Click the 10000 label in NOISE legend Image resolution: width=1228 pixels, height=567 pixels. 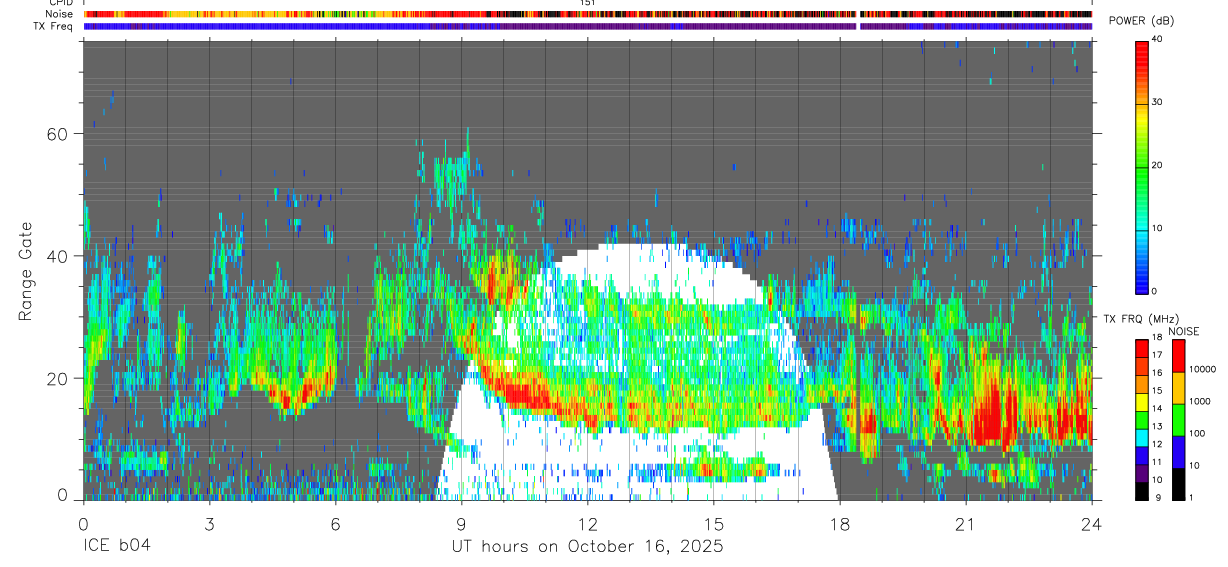[1202, 368]
